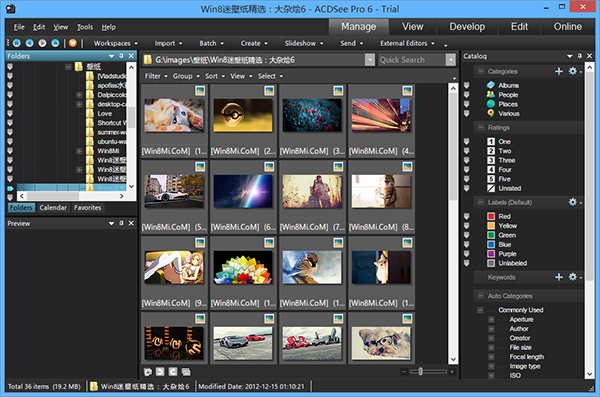
Task: Pin the Preview panel
Action: tap(121, 223)
